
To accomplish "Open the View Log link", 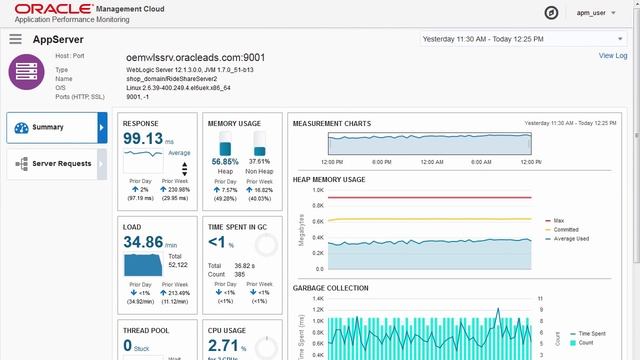I will click(613, 56).
